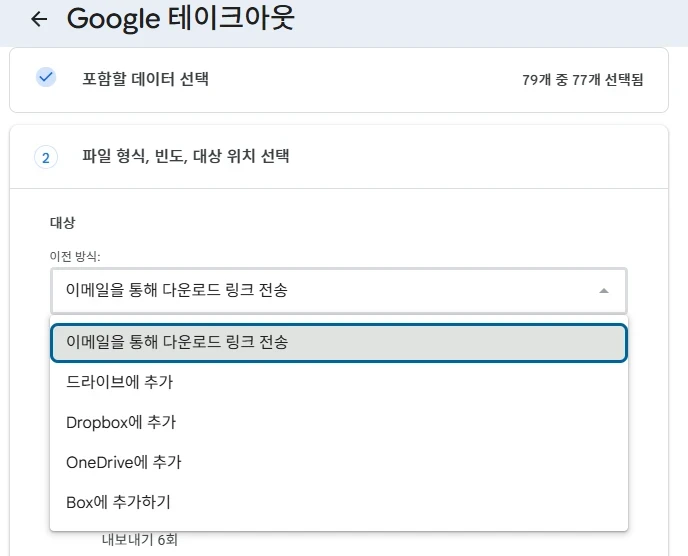688x556 pixels.
Task: Click the back arrow next to Google 테이크아웃
Action: [x=39, y=19]
